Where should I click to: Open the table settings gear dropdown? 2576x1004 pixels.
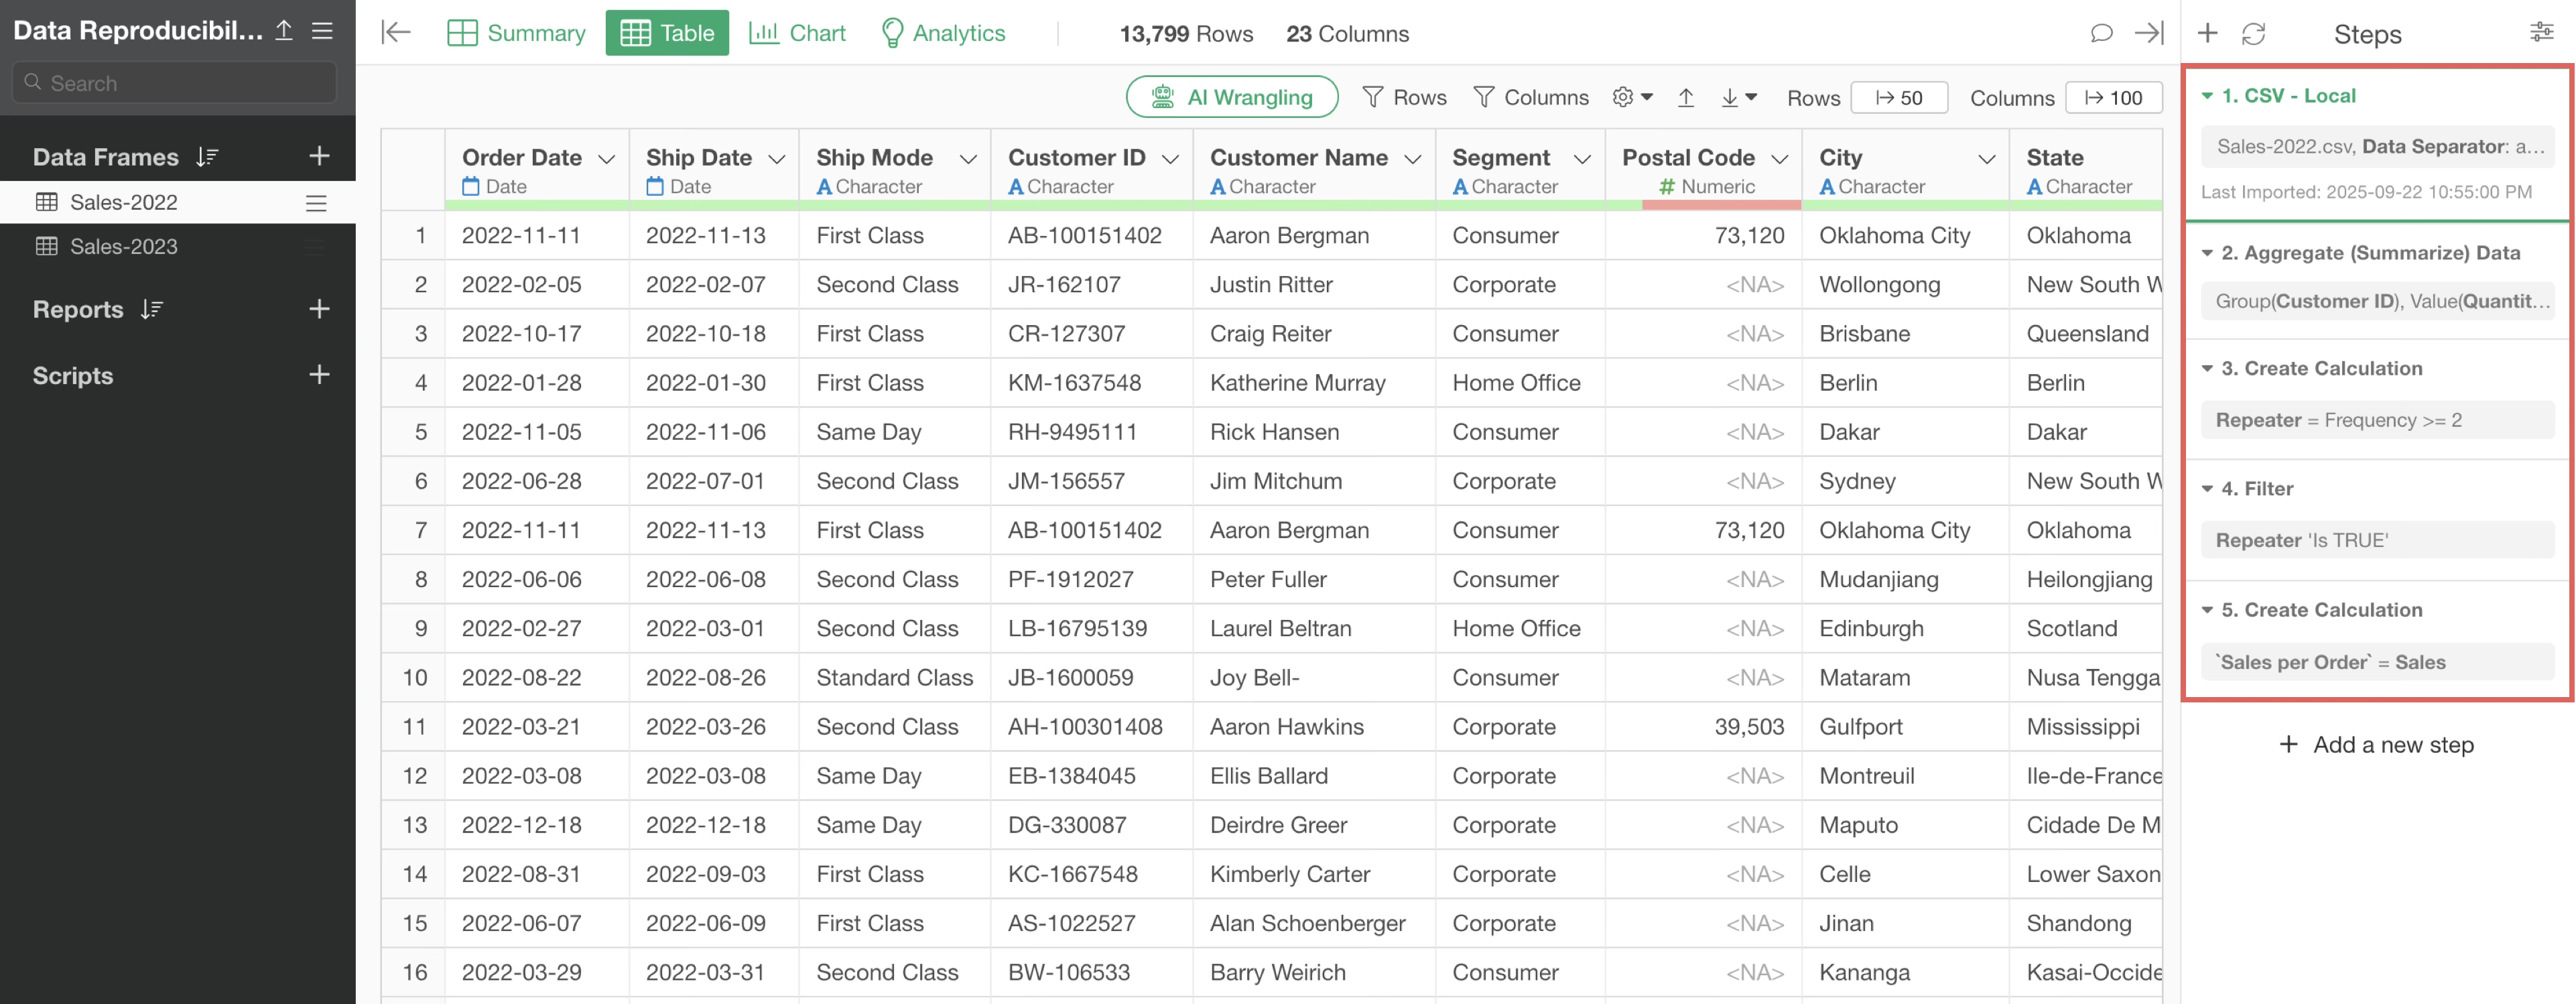(1632, 97)
